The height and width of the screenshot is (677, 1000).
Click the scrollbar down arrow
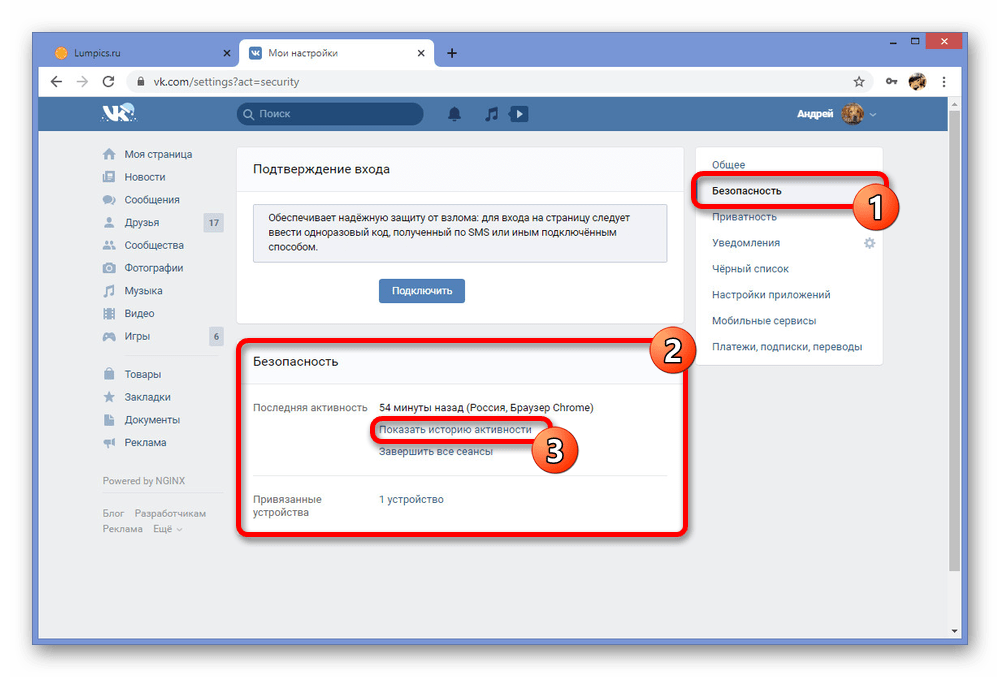click(954, 631)
